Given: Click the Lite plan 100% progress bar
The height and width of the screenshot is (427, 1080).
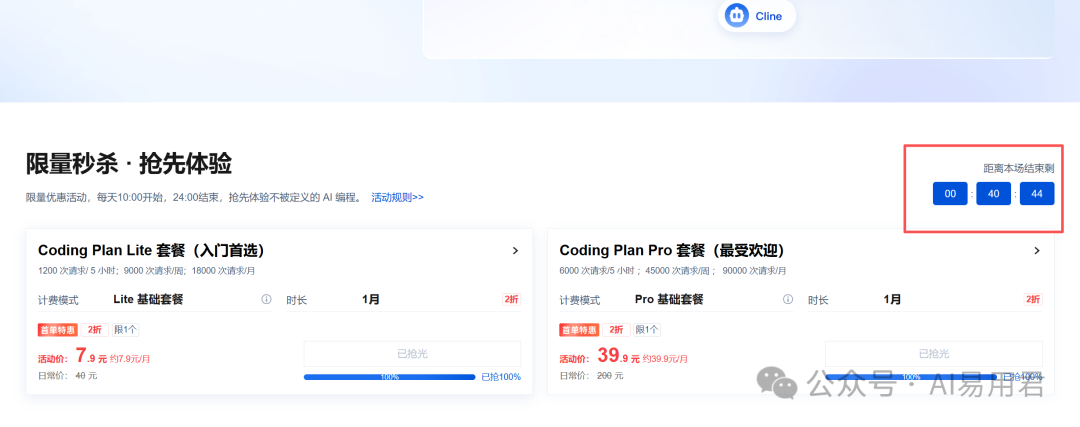Looking at the screenshot, I should click(x=389, y=377).
